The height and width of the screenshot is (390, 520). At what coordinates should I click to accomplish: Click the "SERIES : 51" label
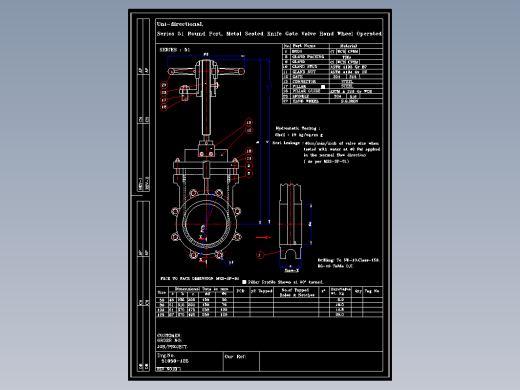pyautogui.click(x=175, y=50)
